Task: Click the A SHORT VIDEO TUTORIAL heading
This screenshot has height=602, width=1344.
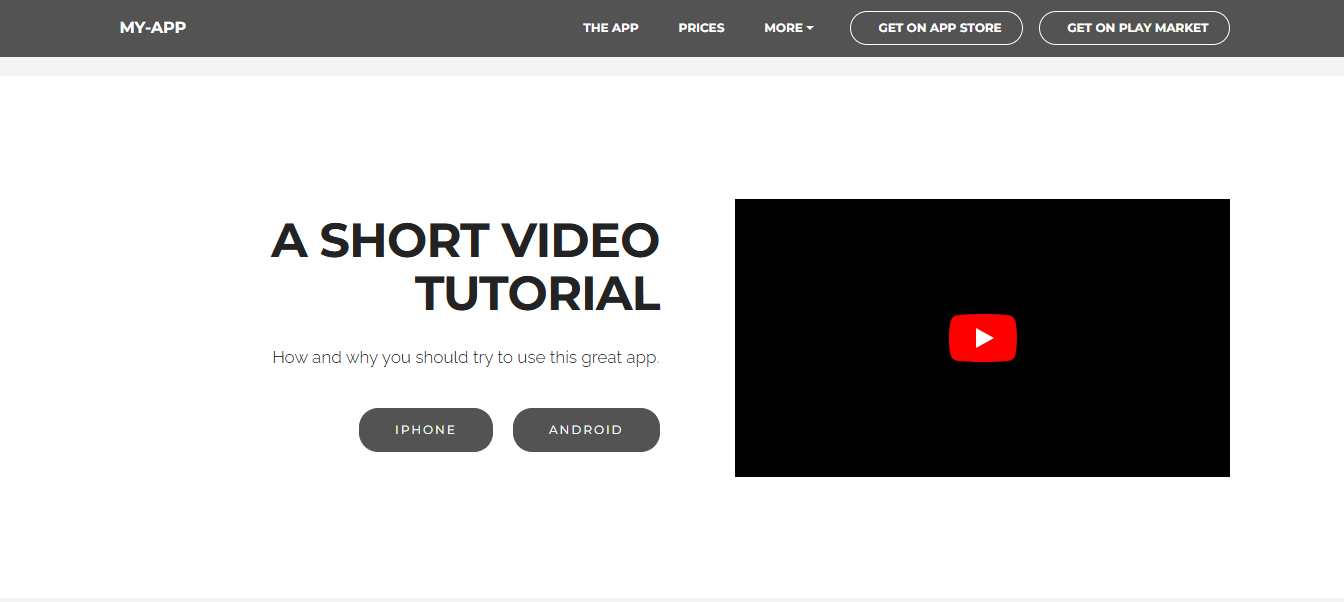Action: tap(466, 267)
